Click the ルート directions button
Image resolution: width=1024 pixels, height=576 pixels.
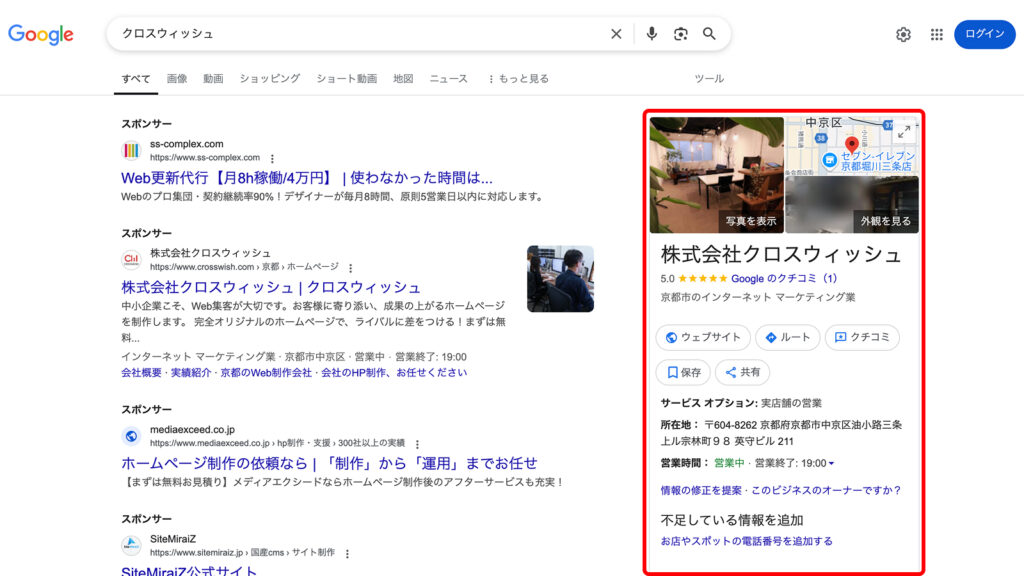(788, 337)
